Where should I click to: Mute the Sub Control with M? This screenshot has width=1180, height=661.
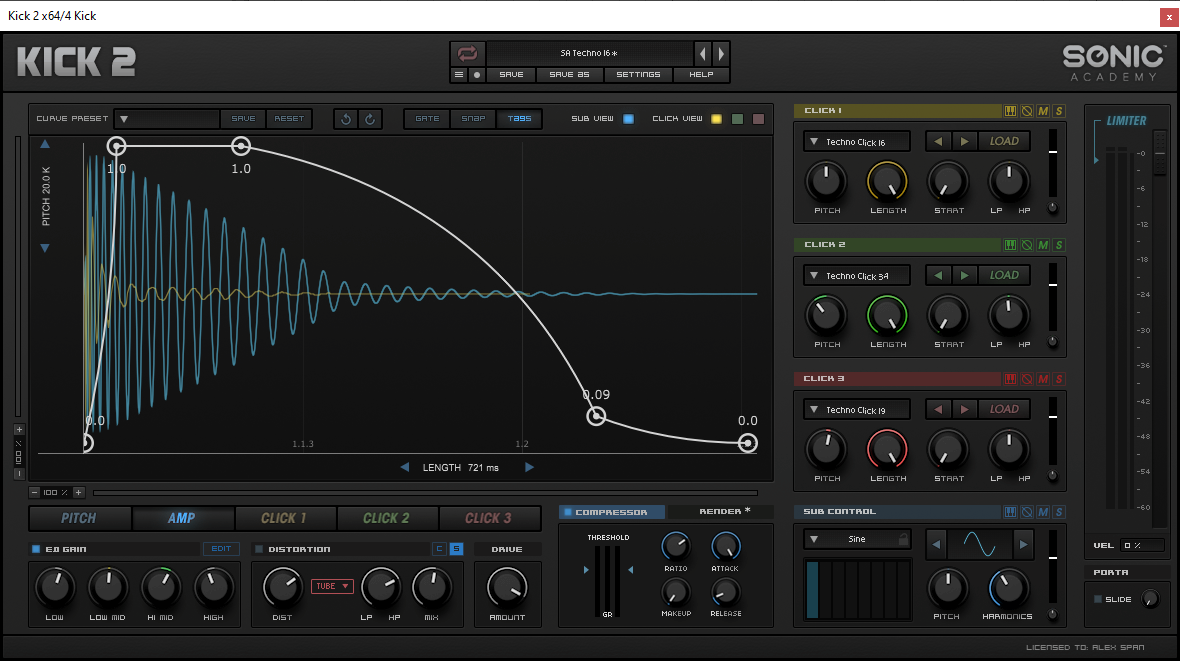[x=1043, y=512]
